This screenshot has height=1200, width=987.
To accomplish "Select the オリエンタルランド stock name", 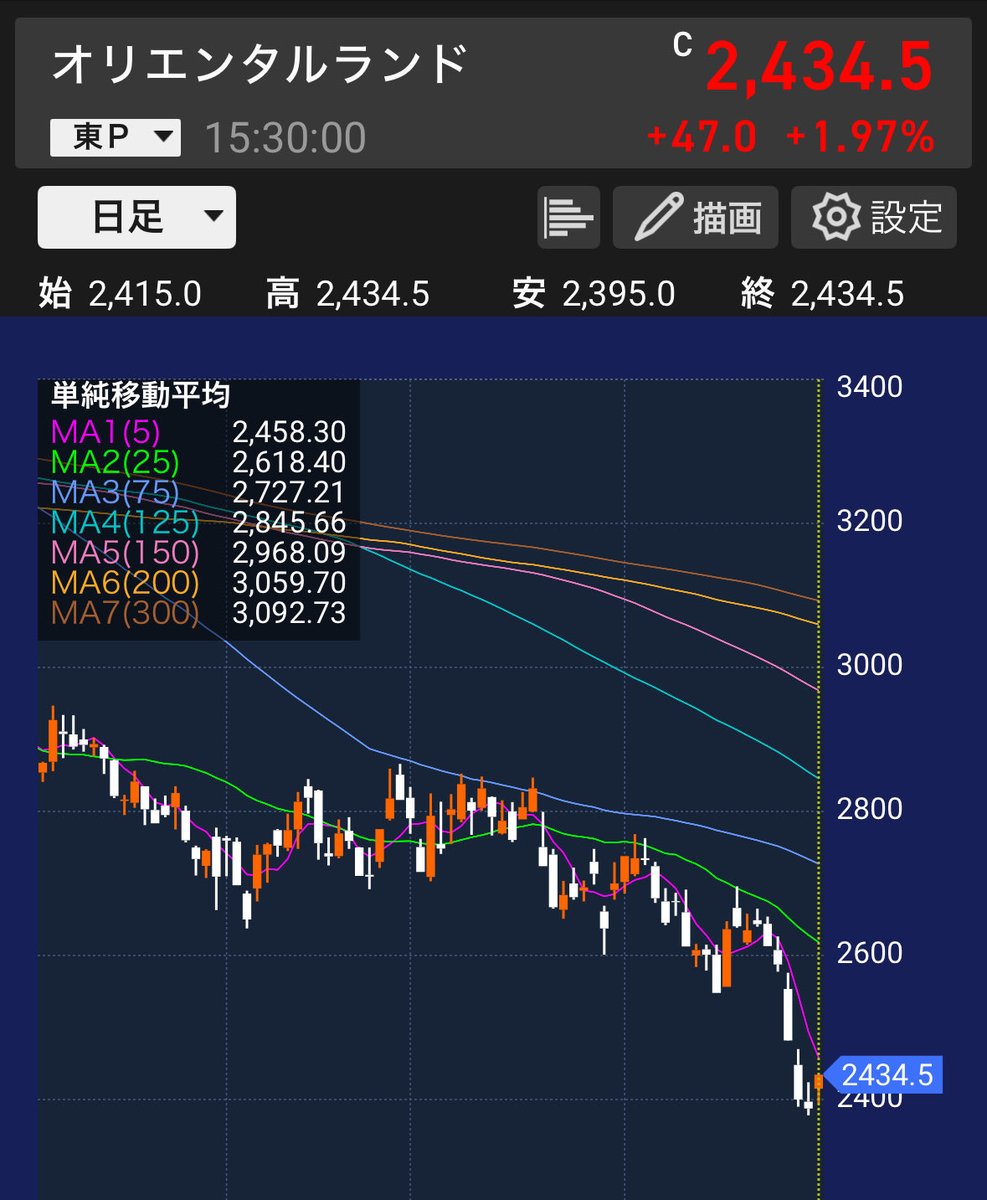I will pos(260,64).
